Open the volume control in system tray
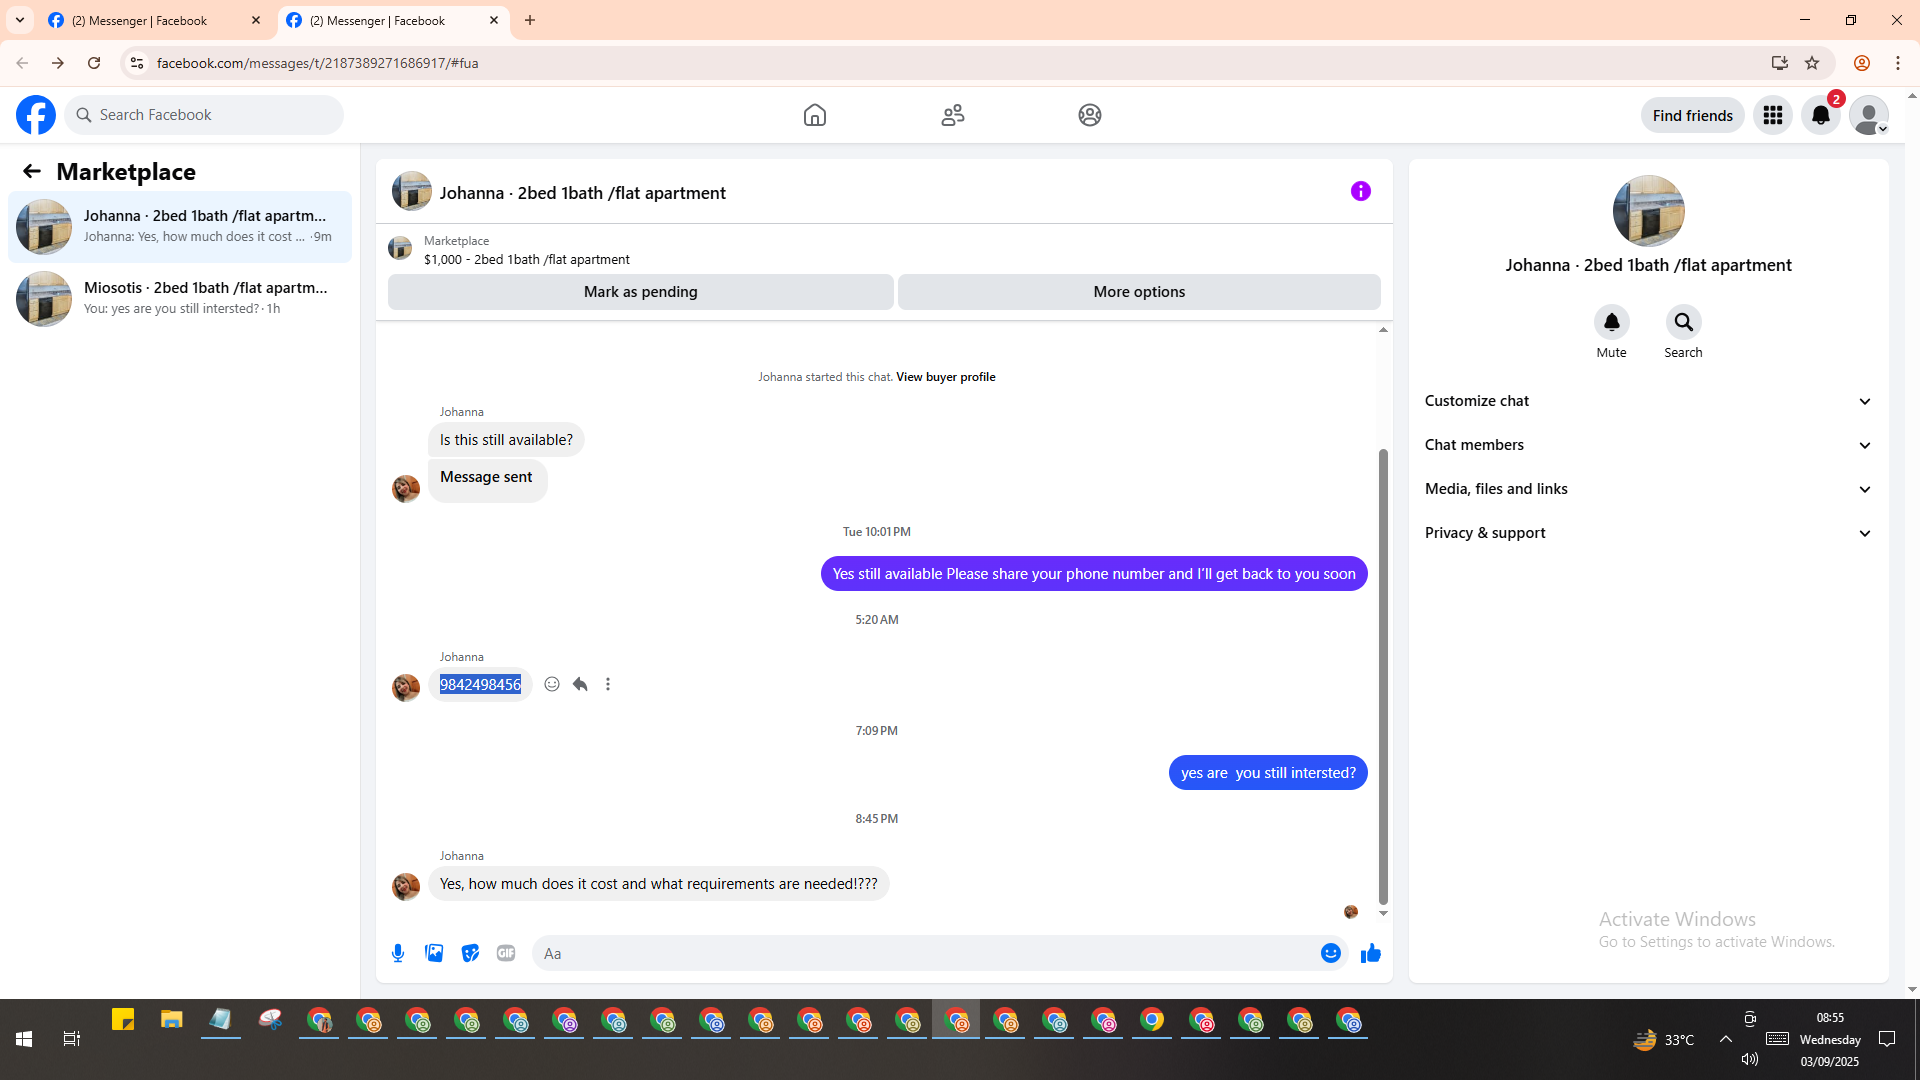The width and height of the screenshot is (1920, 1080). [x=1750, y=1059]
